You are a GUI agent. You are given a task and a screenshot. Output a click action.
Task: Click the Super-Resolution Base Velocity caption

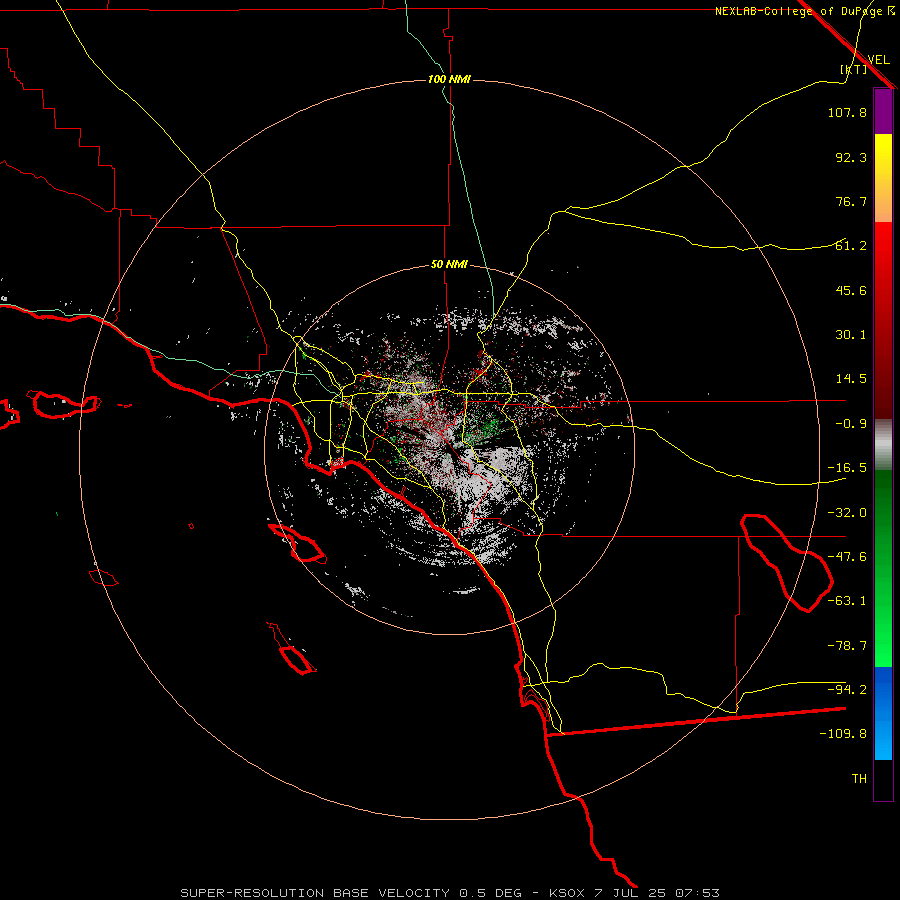coord(449,893)
